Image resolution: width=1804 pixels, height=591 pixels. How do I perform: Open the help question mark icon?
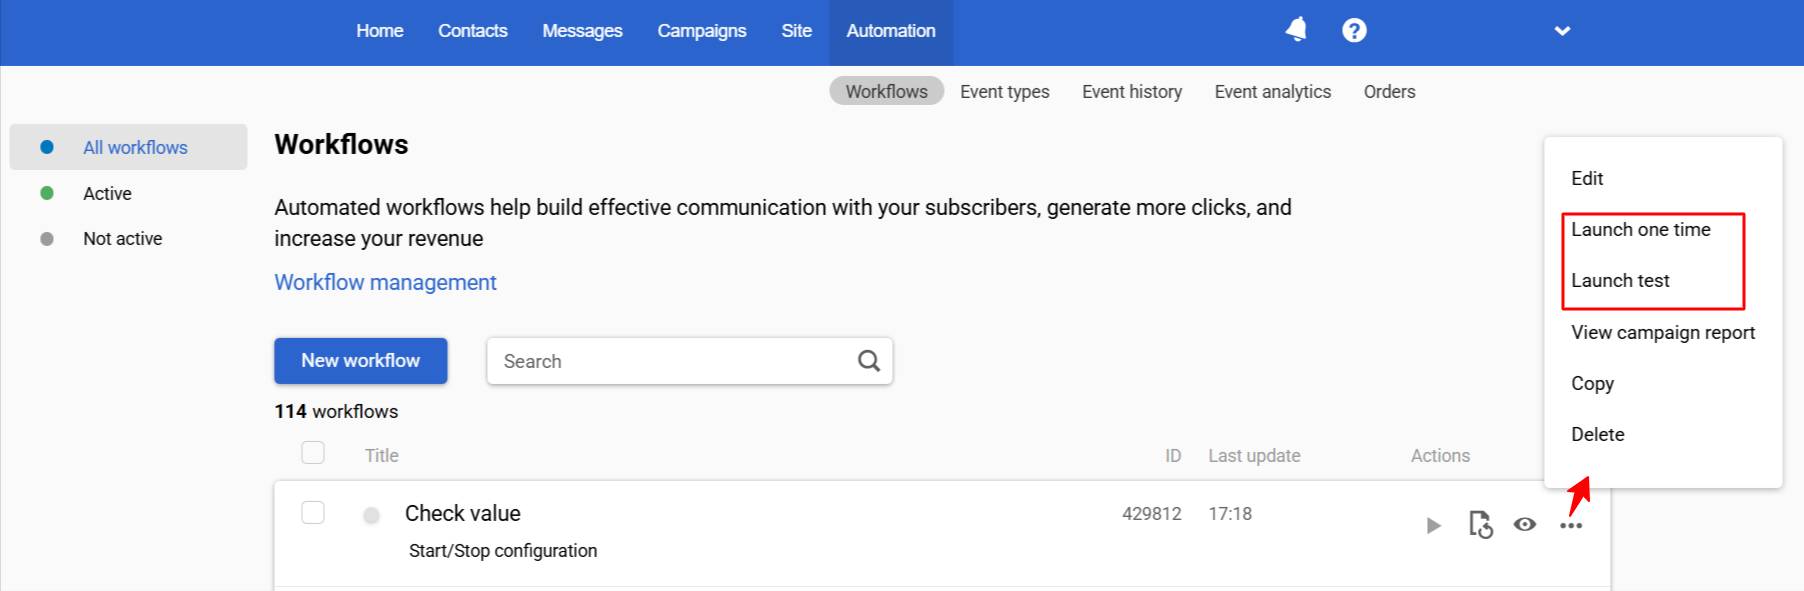click(1354, 30)
